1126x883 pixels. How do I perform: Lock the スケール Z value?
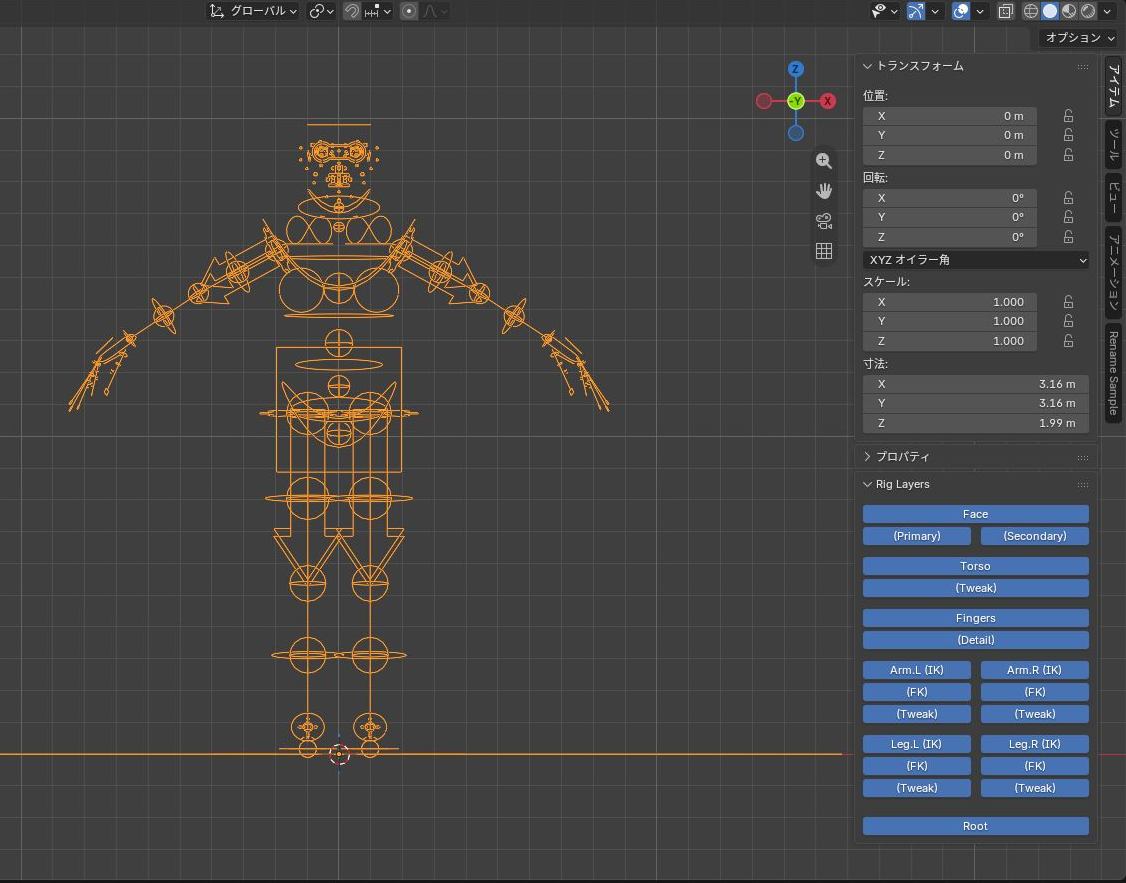point(1069,341)
